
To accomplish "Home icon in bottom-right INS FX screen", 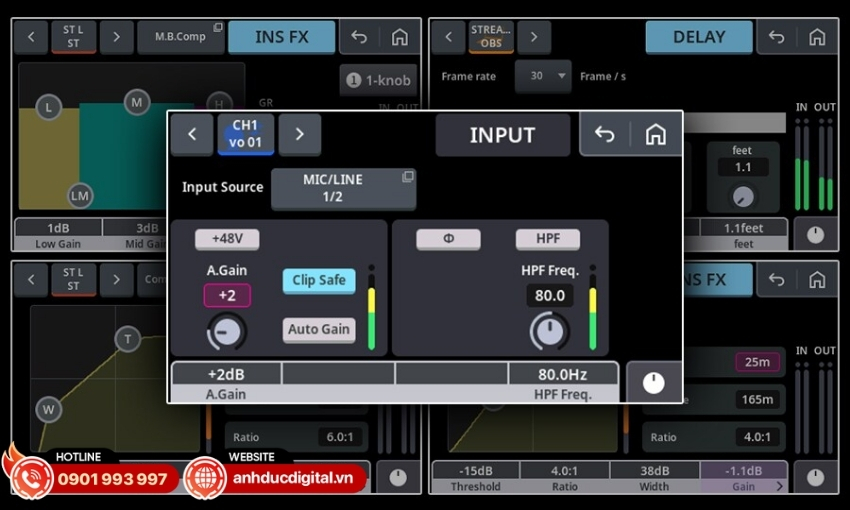I will coord(817,280).
